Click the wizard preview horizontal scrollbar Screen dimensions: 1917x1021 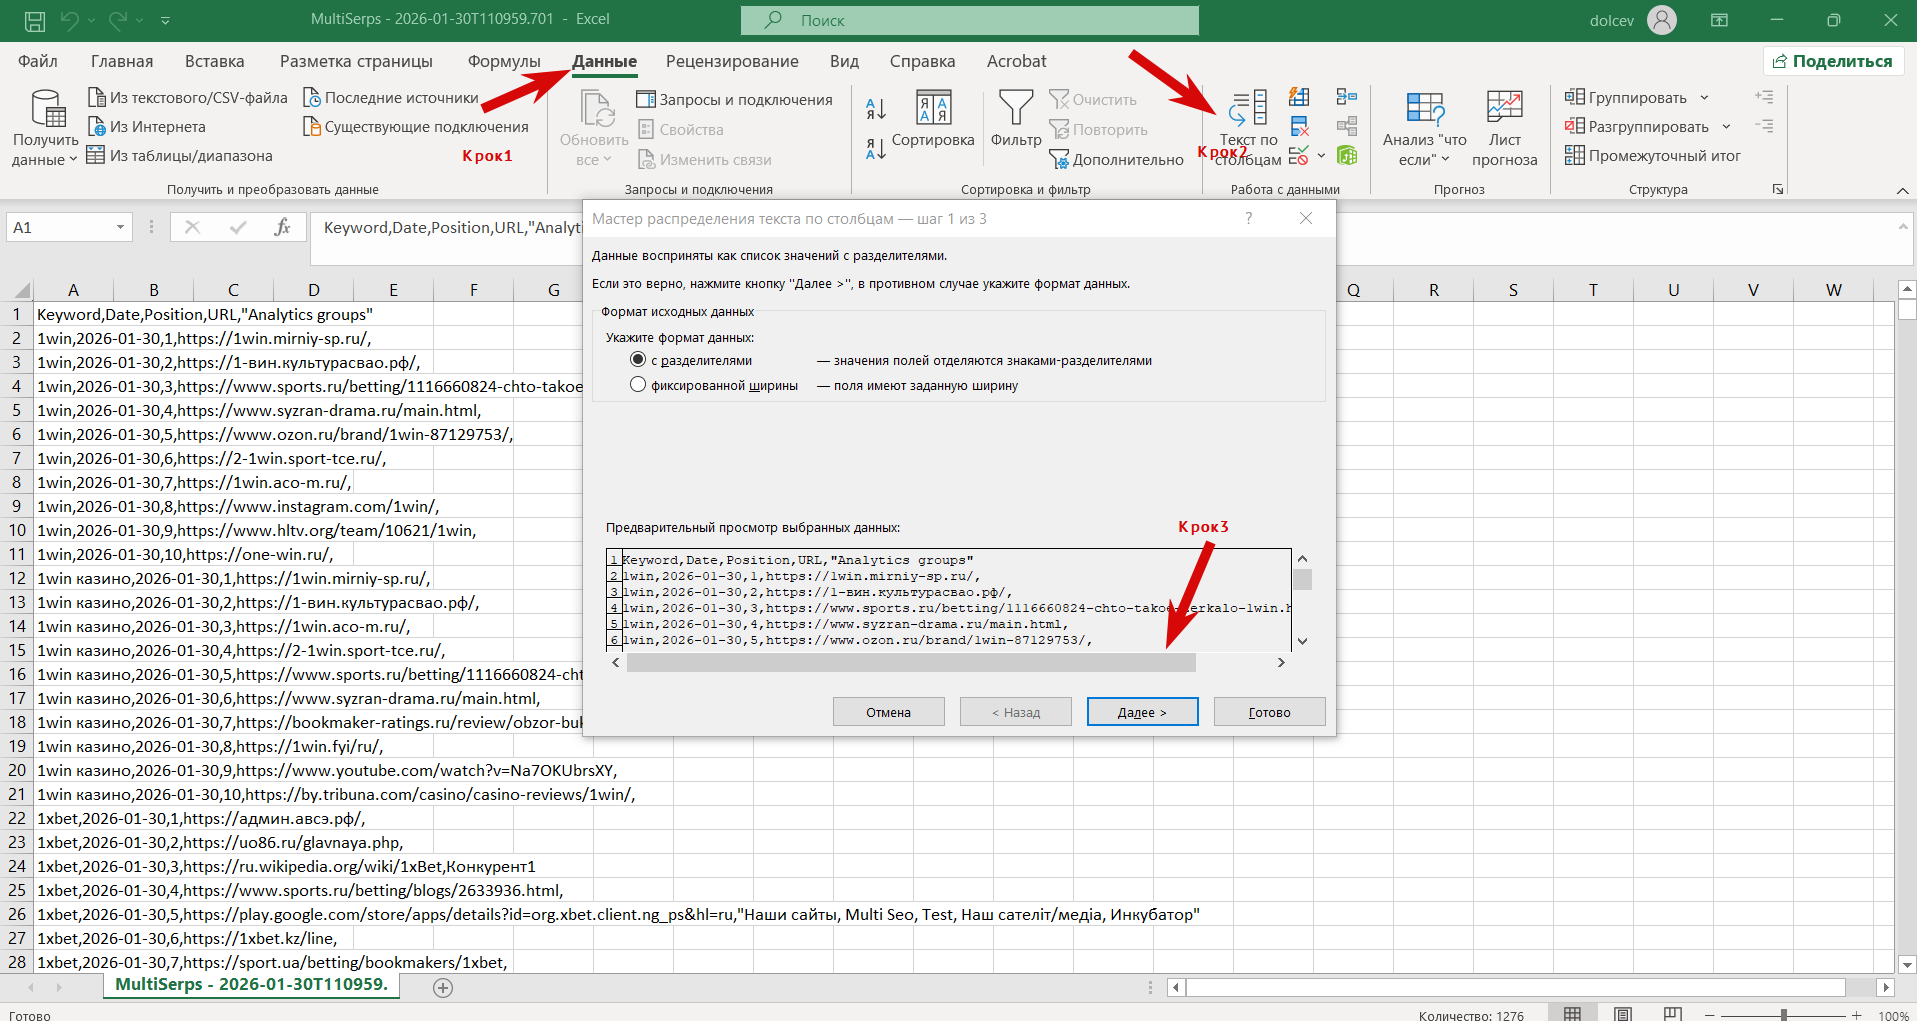911,662
